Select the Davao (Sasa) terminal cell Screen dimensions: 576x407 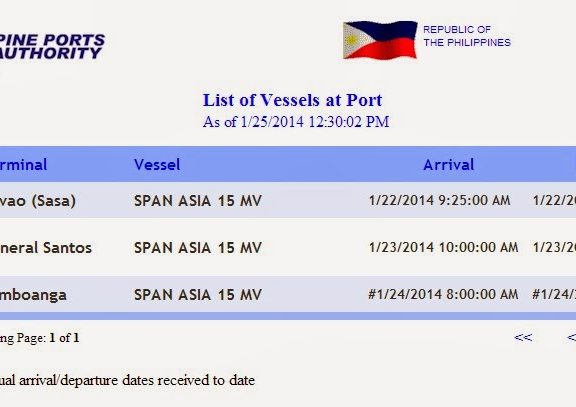(38, 201)
